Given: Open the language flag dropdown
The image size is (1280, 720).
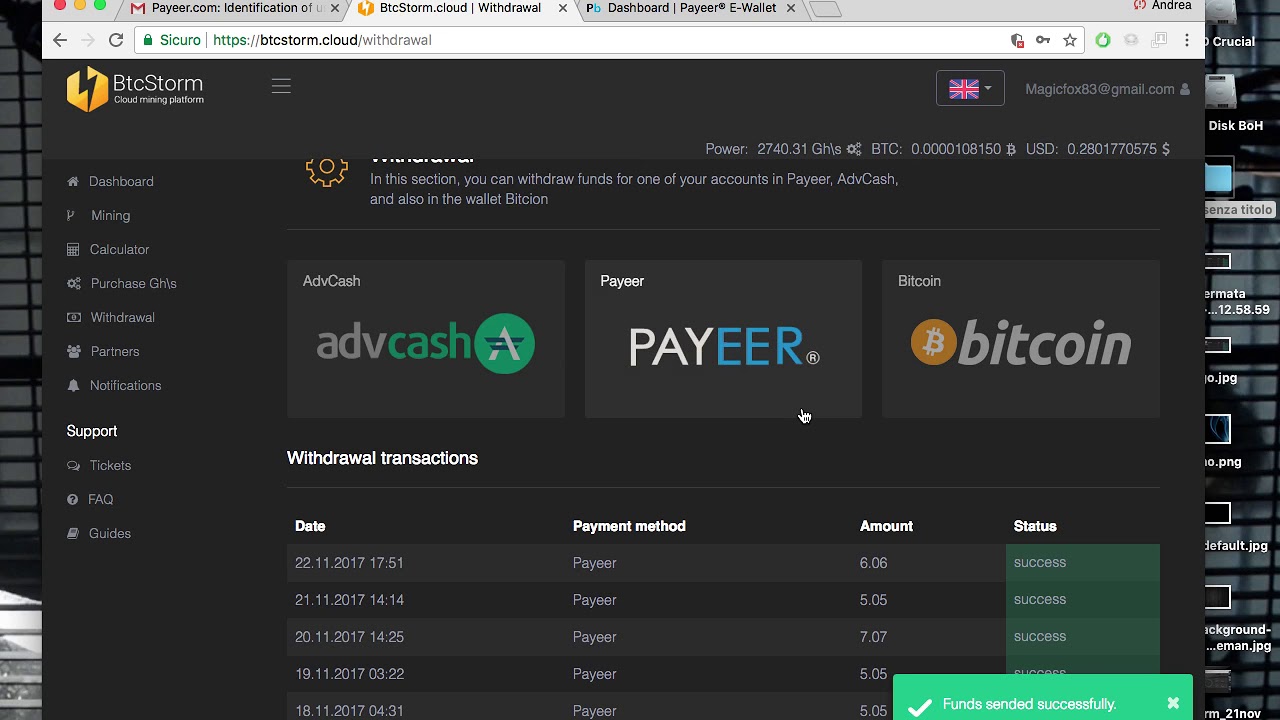Looking at the screenshot, I should pos(970,88).
